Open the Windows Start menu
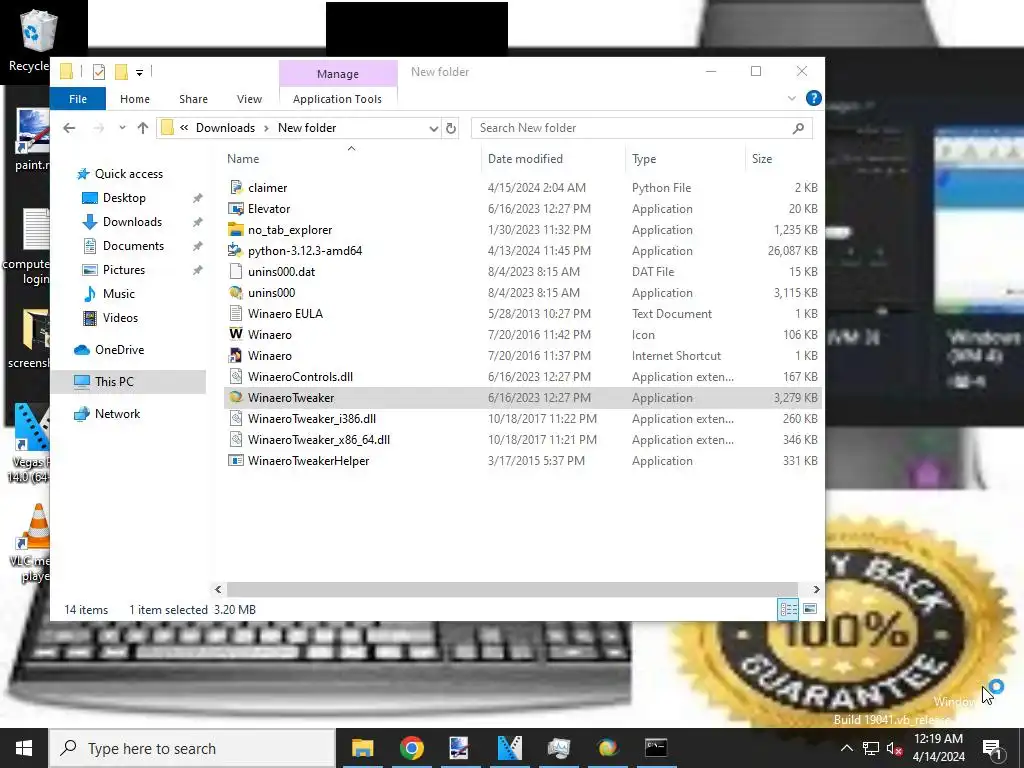 pos(24,748)
